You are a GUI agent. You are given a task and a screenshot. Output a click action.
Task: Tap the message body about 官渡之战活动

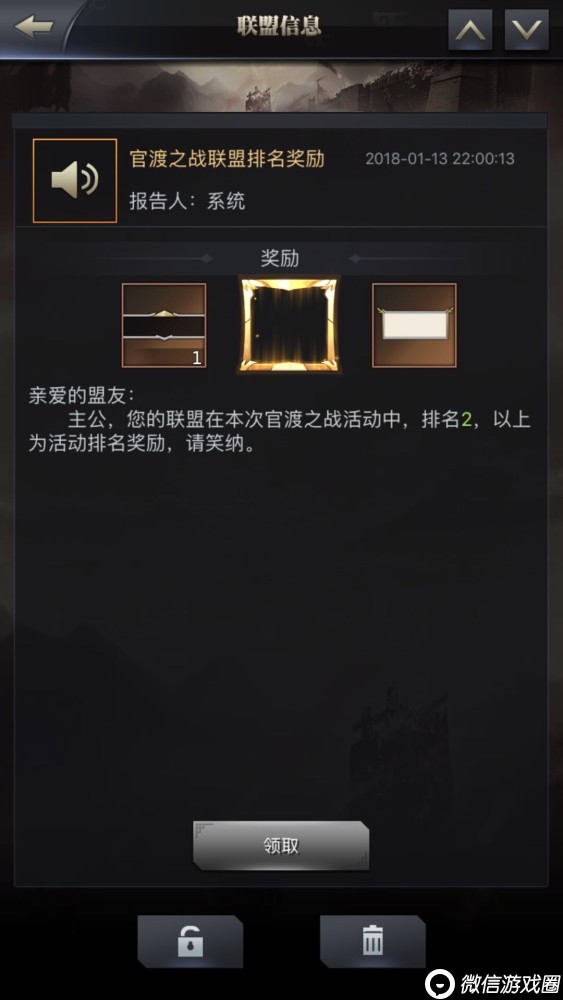point(279,432)
